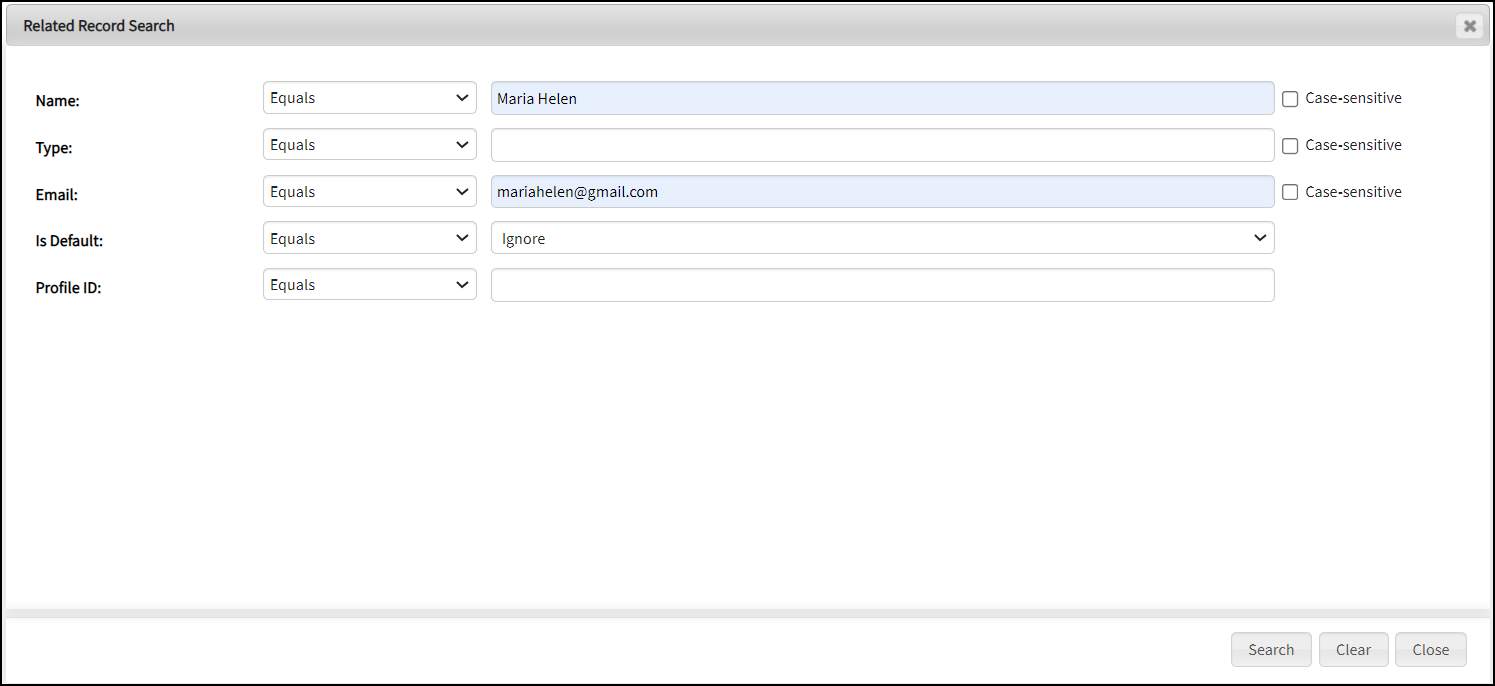Close the Related Record Search dialog

(x=1469, y=26)
